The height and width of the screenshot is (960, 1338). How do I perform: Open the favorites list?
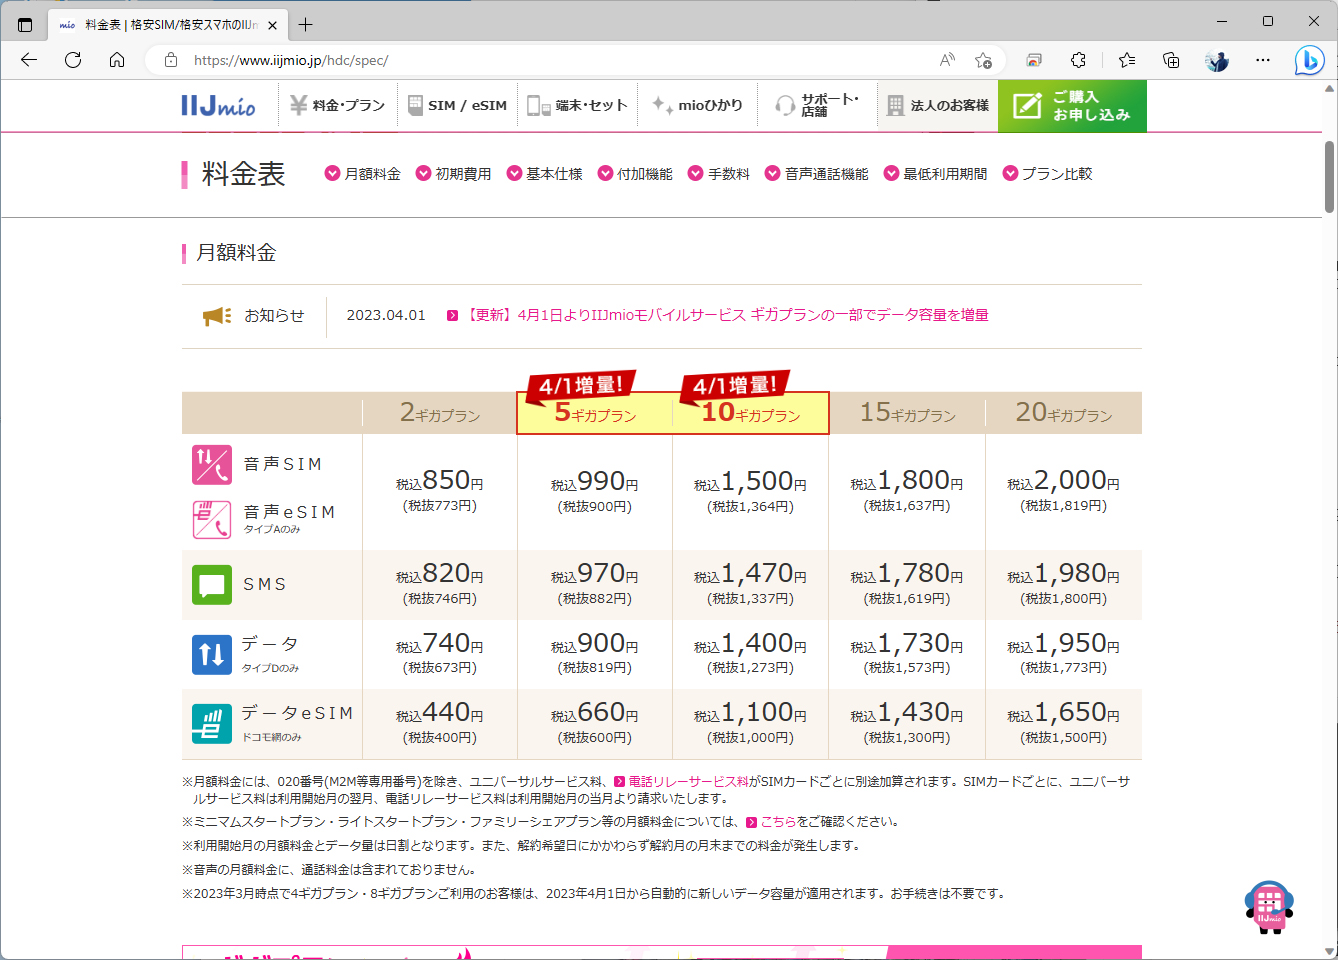1127,60
